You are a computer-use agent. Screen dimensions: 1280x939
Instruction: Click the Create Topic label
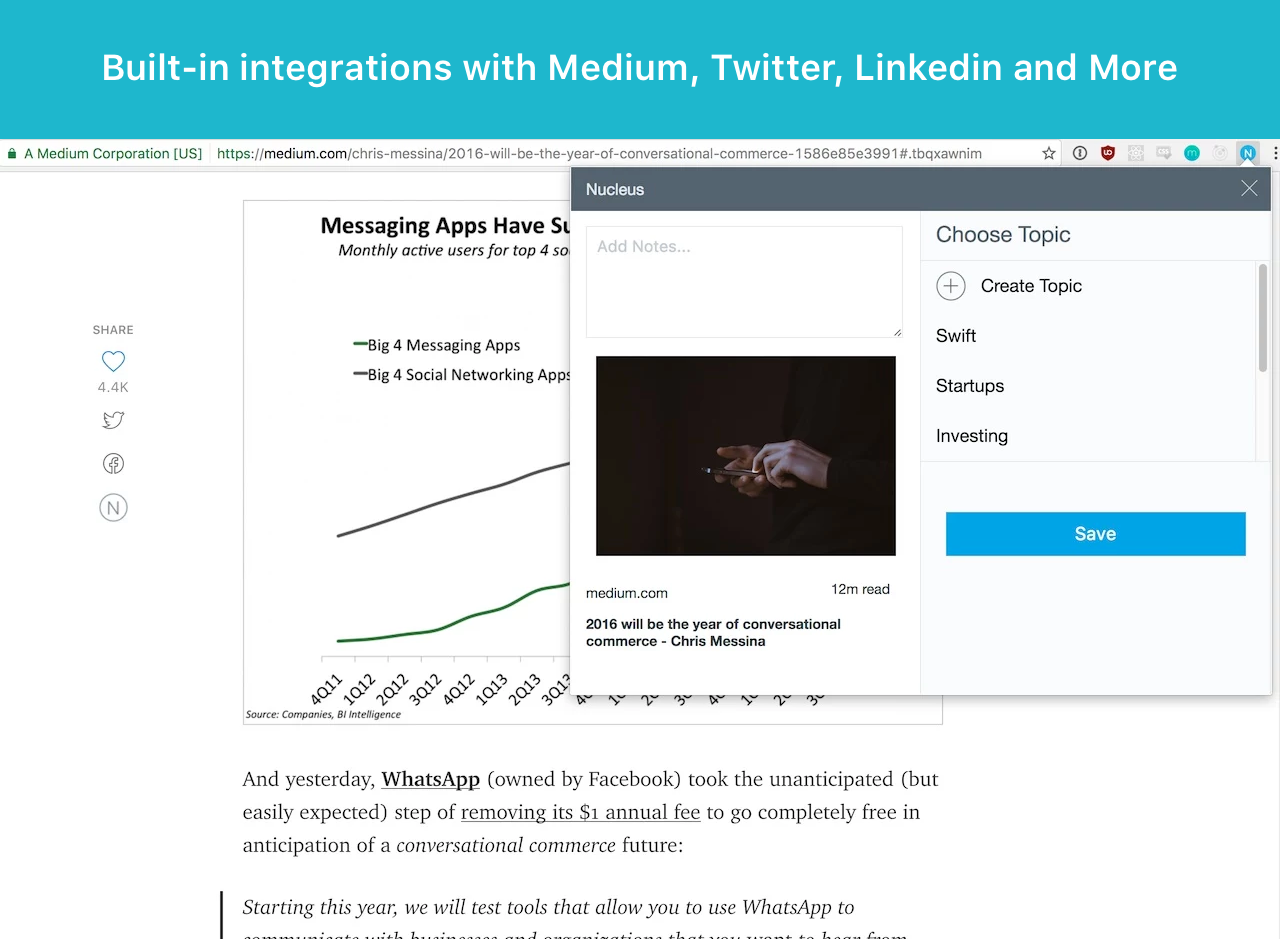click(x=1031, y=286)
